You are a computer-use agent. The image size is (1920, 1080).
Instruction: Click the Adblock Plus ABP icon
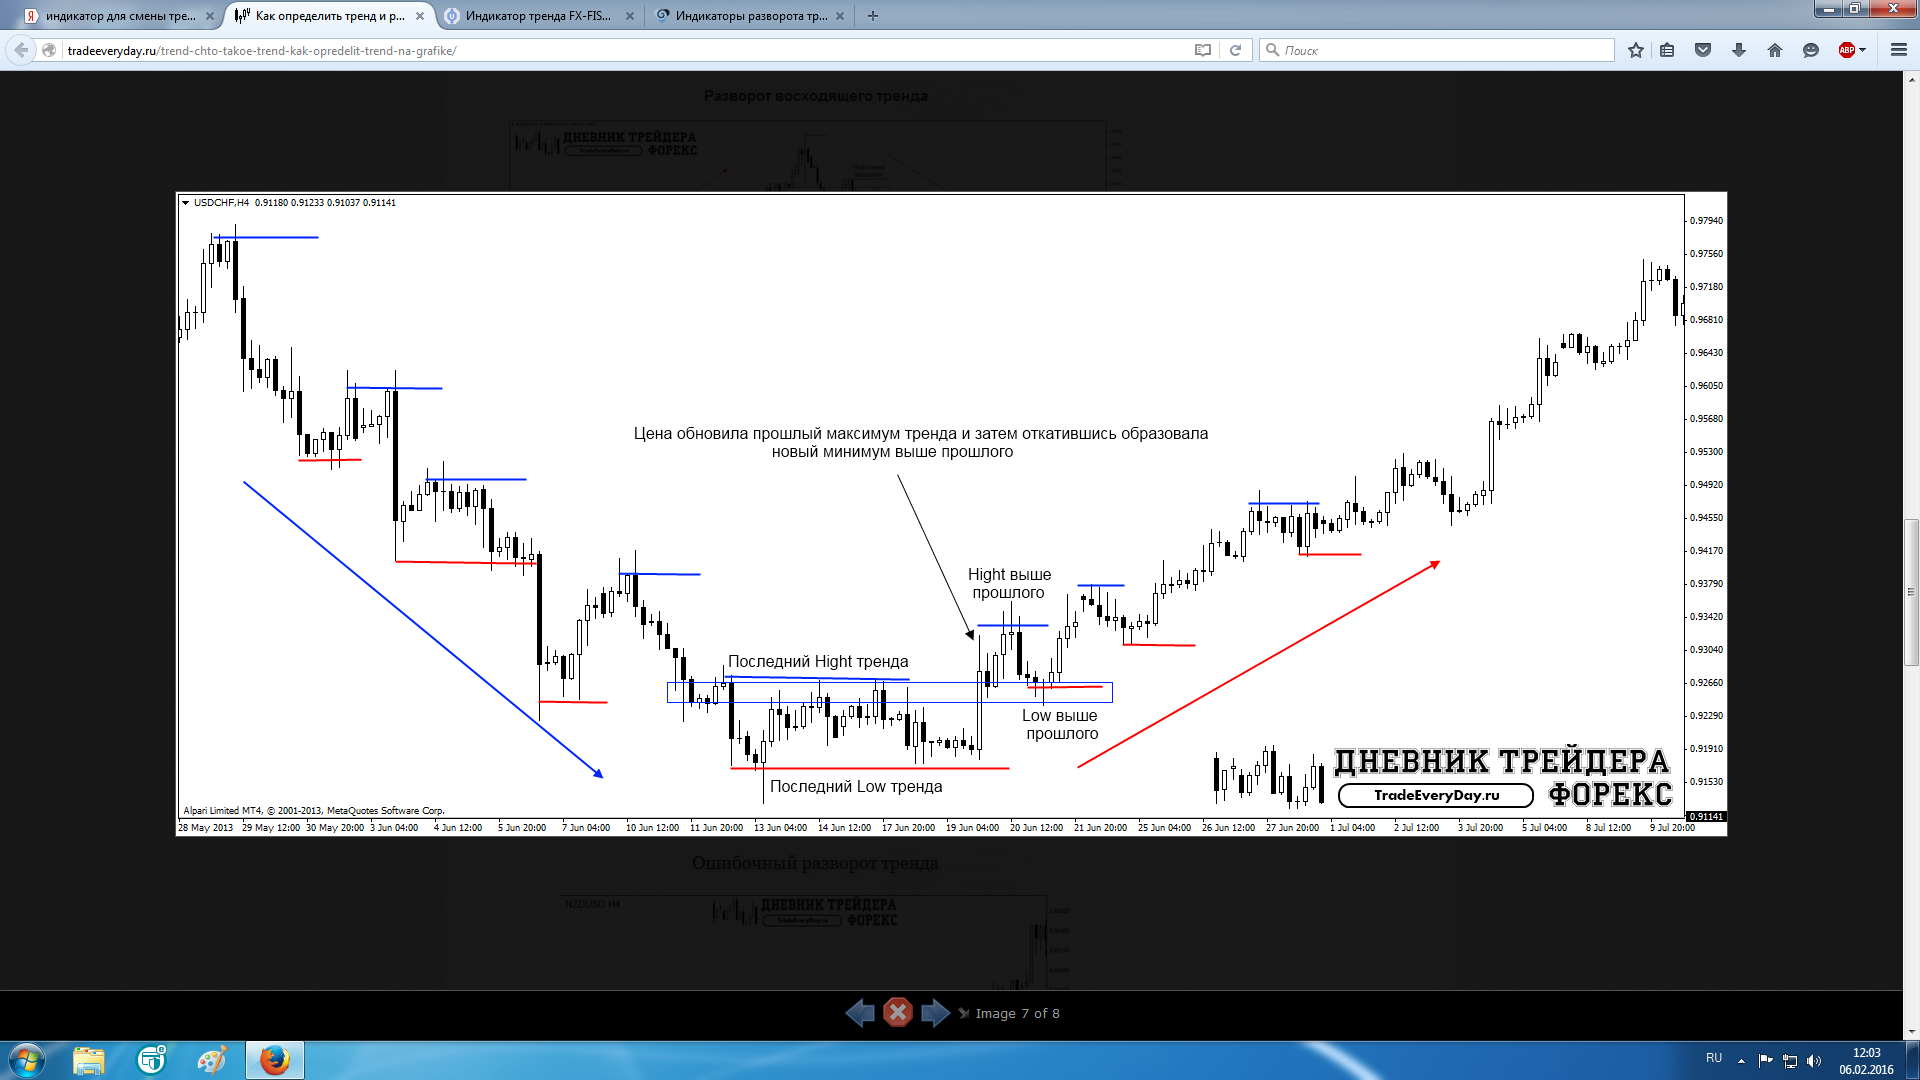(x=1846, y=50)
